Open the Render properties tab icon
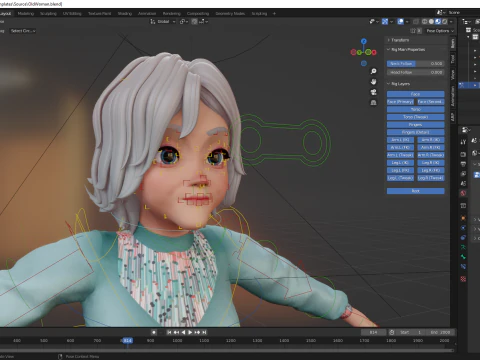The height and width of the screenshot is (360, 480). pos(463,155)
